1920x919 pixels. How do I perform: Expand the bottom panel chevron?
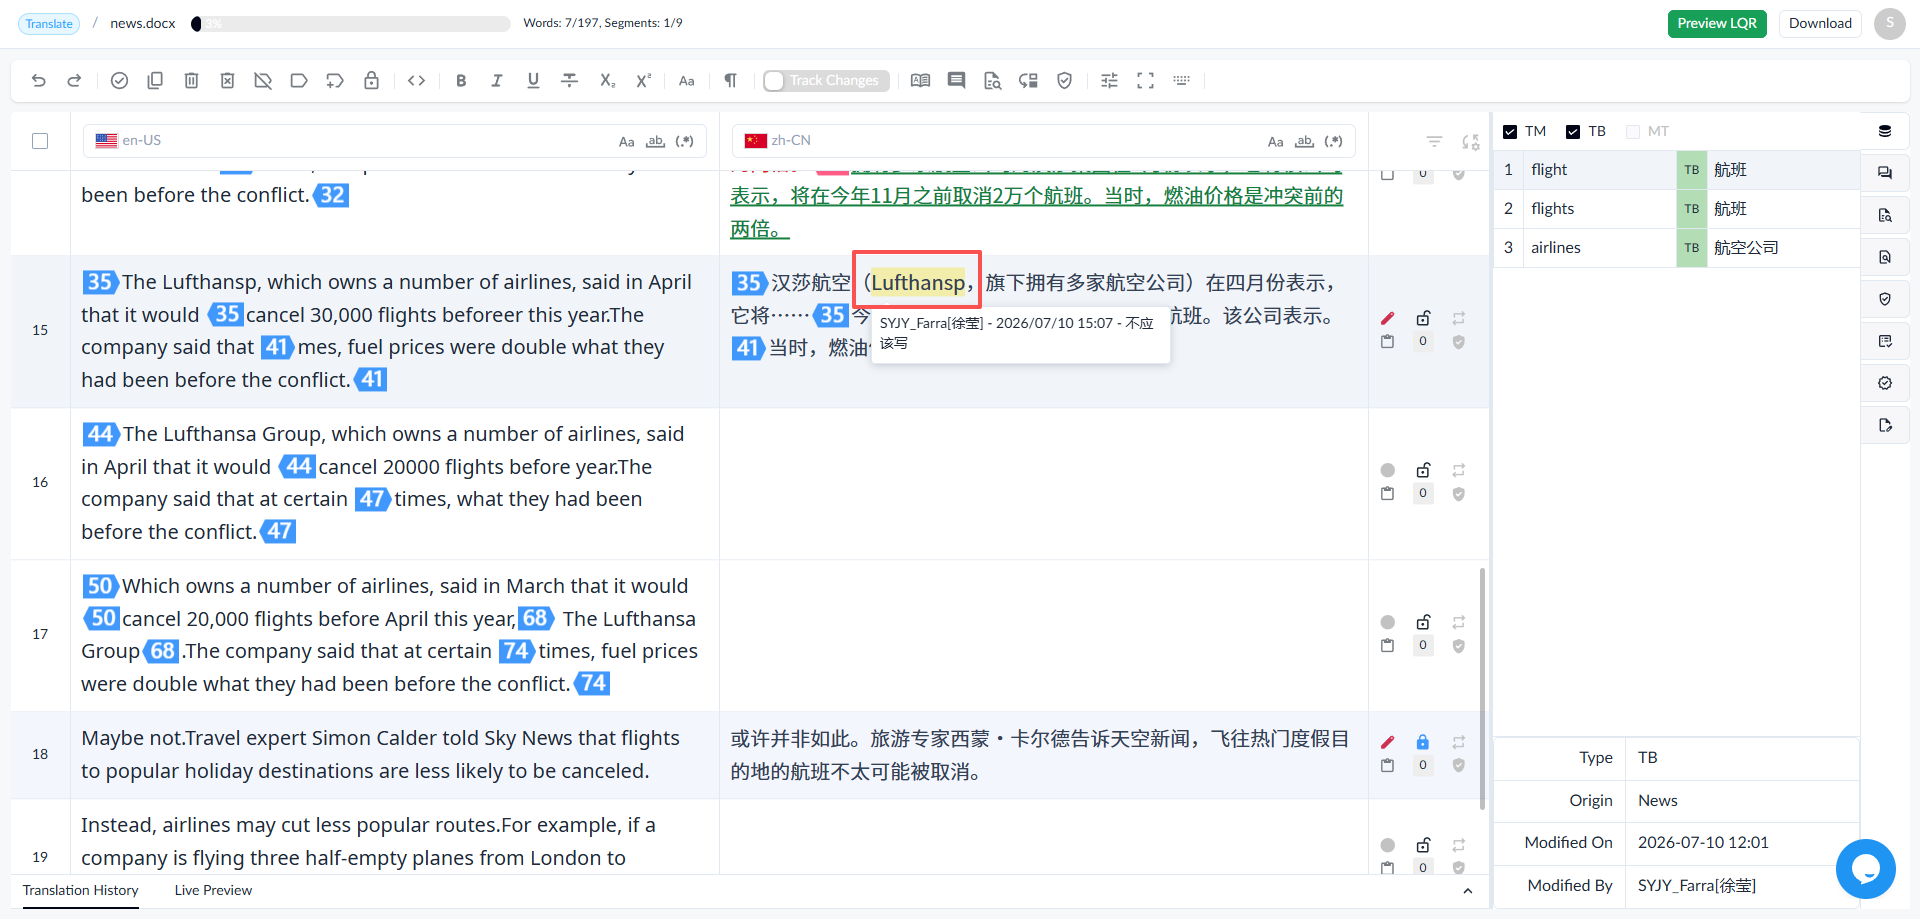tap(1467, 891)
